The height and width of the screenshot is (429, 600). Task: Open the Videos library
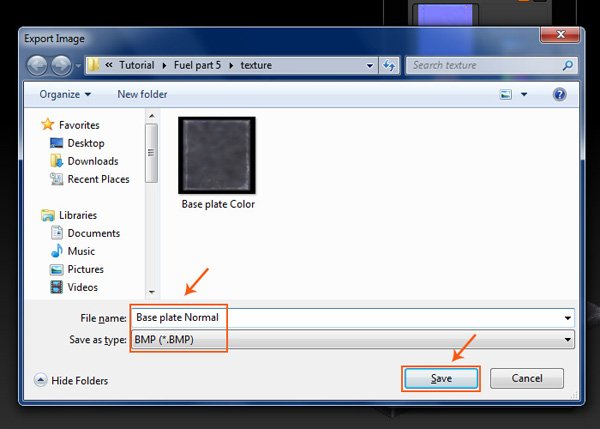coord(82,287)
